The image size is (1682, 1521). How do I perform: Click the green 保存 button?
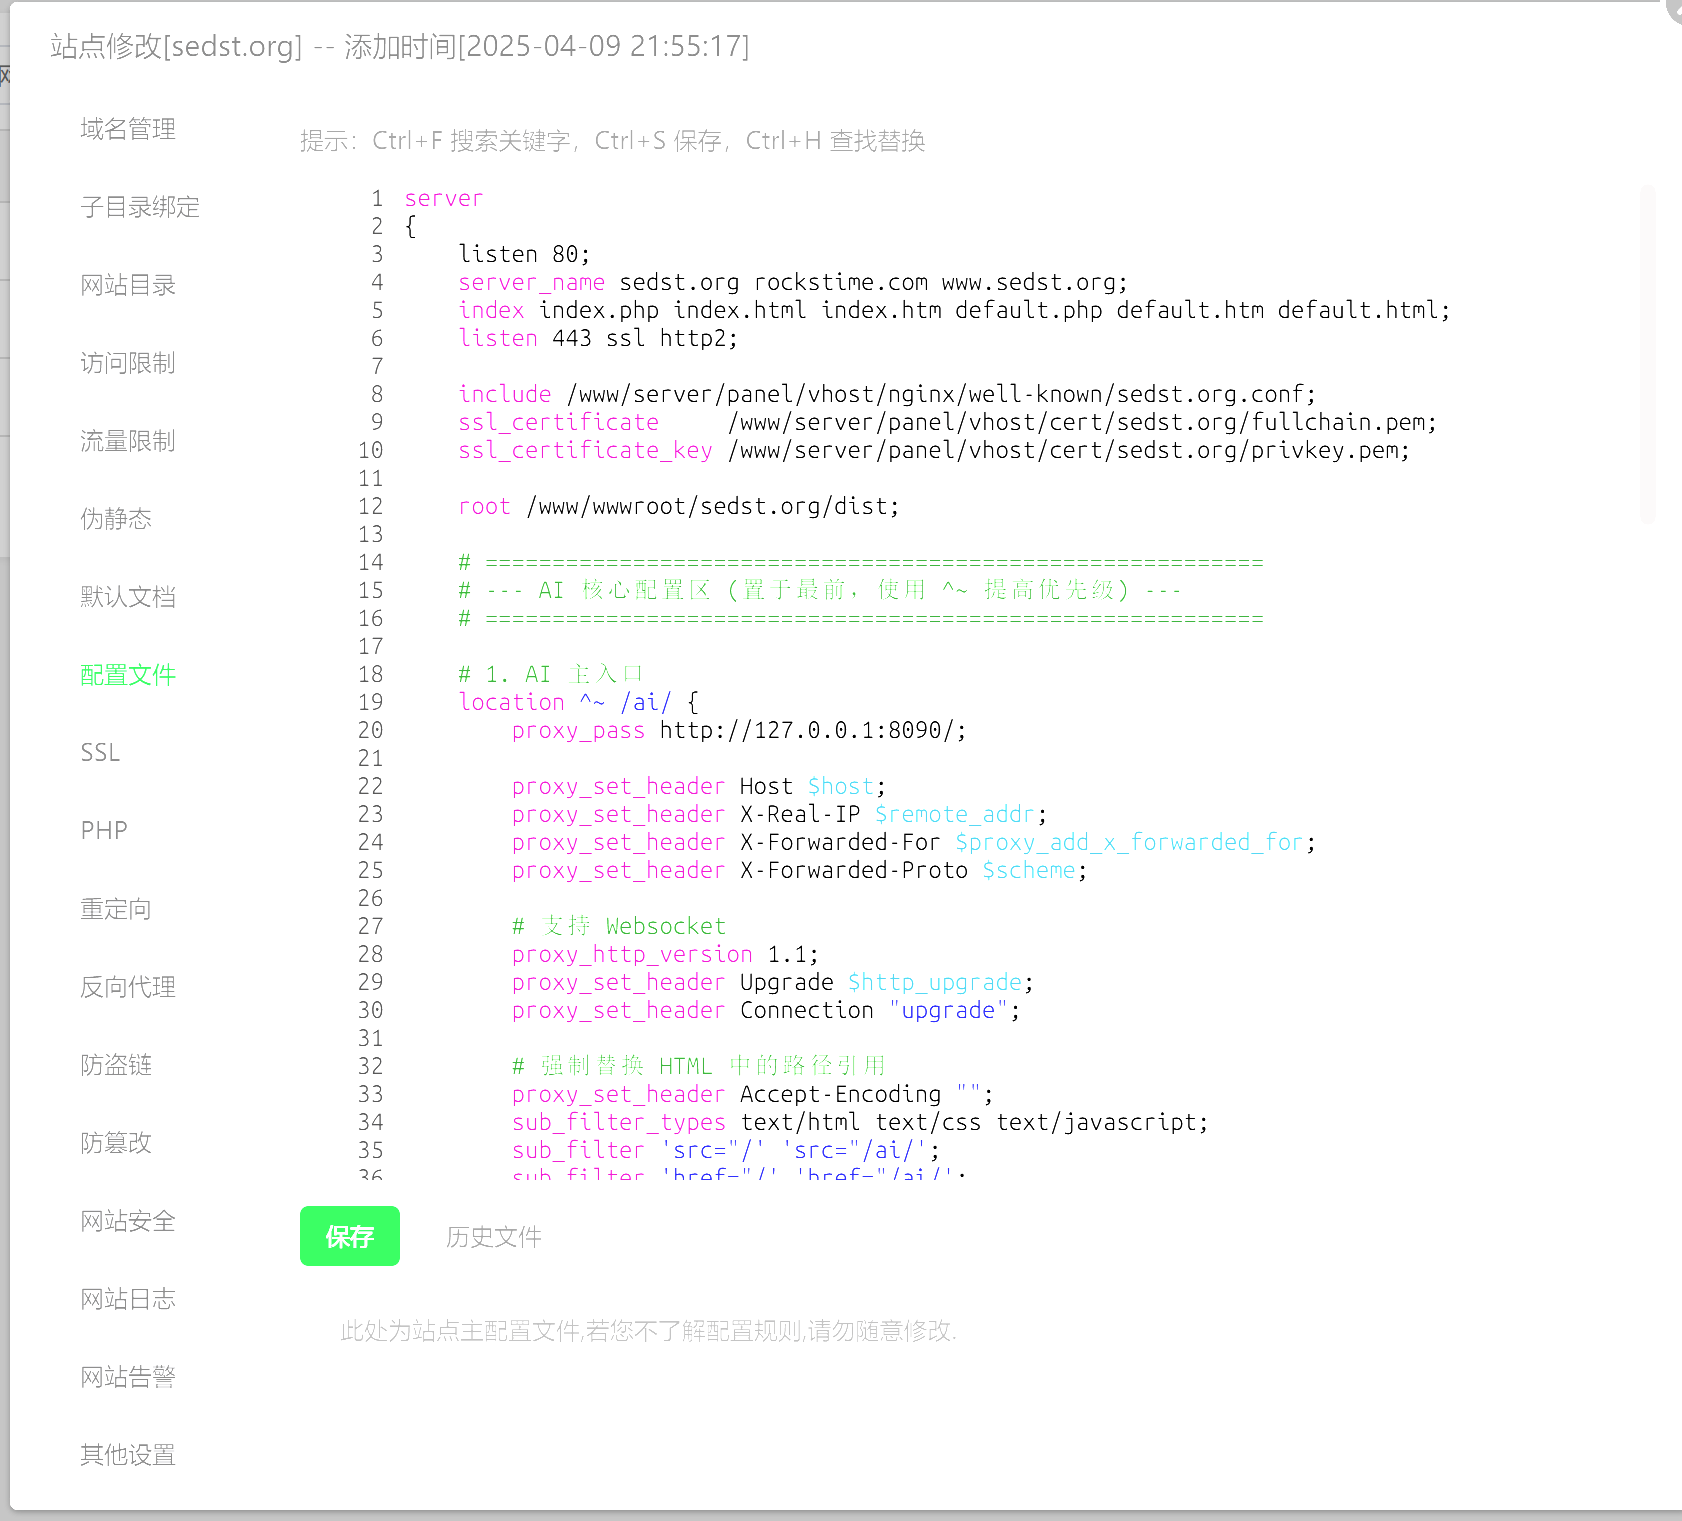point(350,1237)
